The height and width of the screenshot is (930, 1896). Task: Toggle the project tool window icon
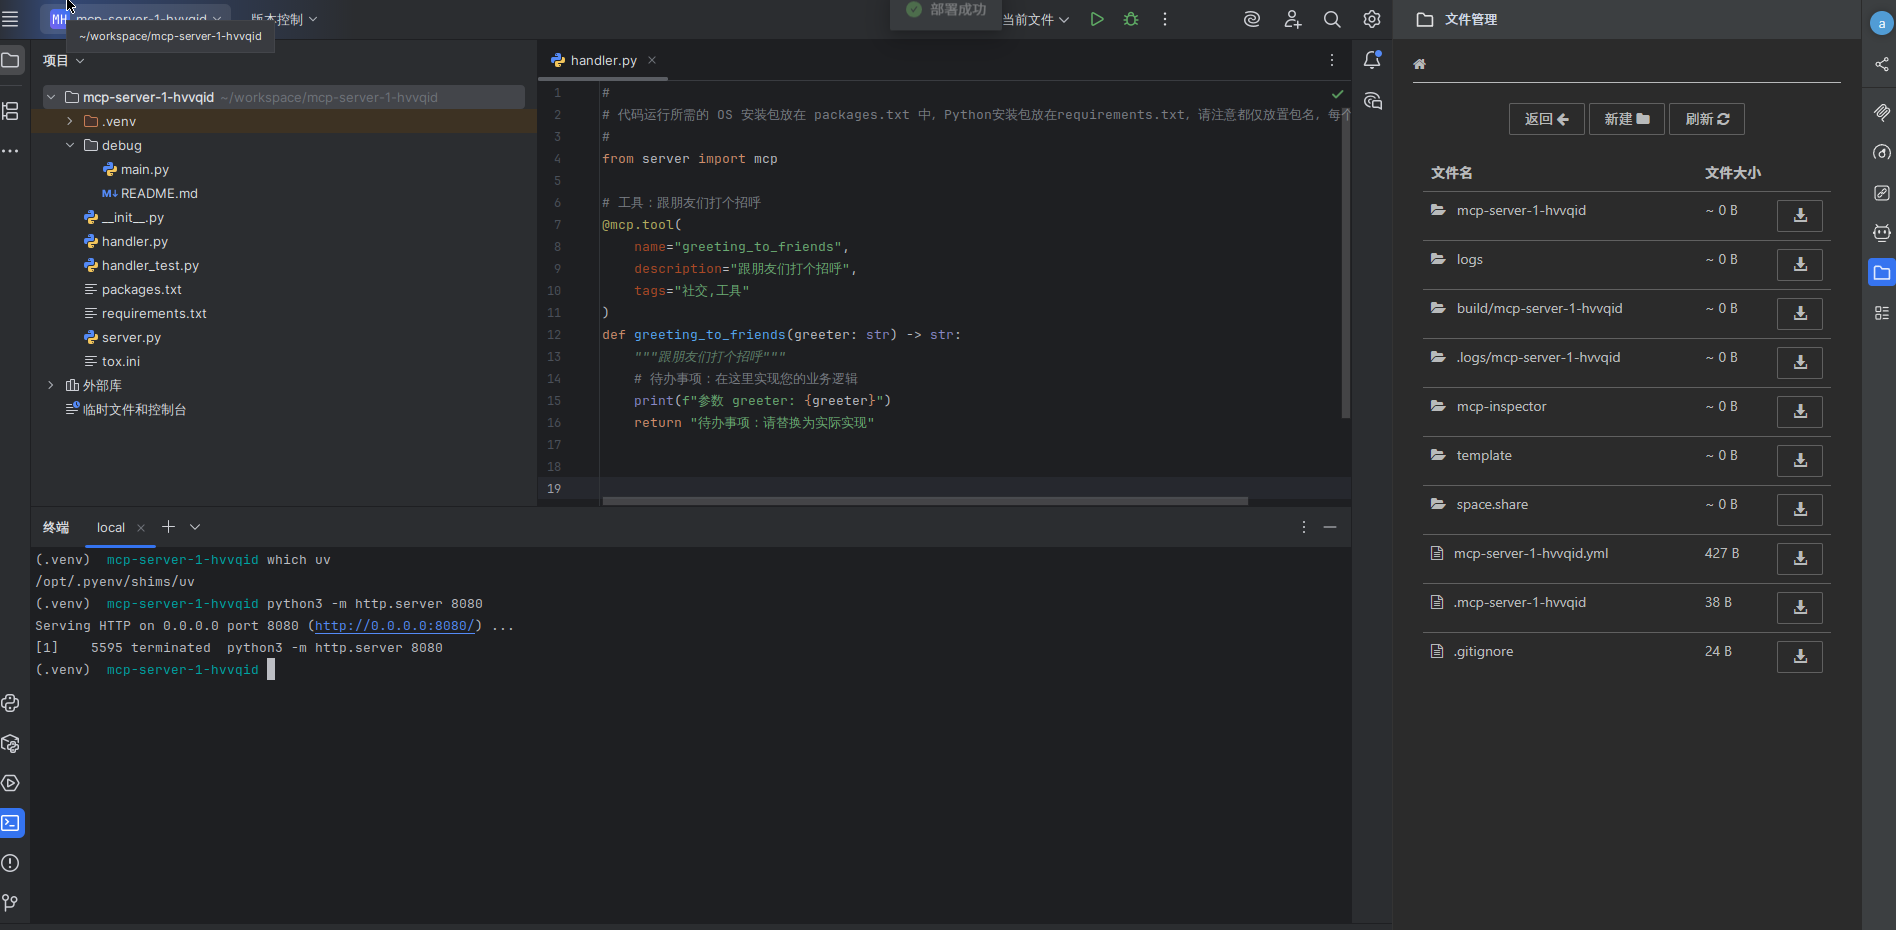(11, 60)
